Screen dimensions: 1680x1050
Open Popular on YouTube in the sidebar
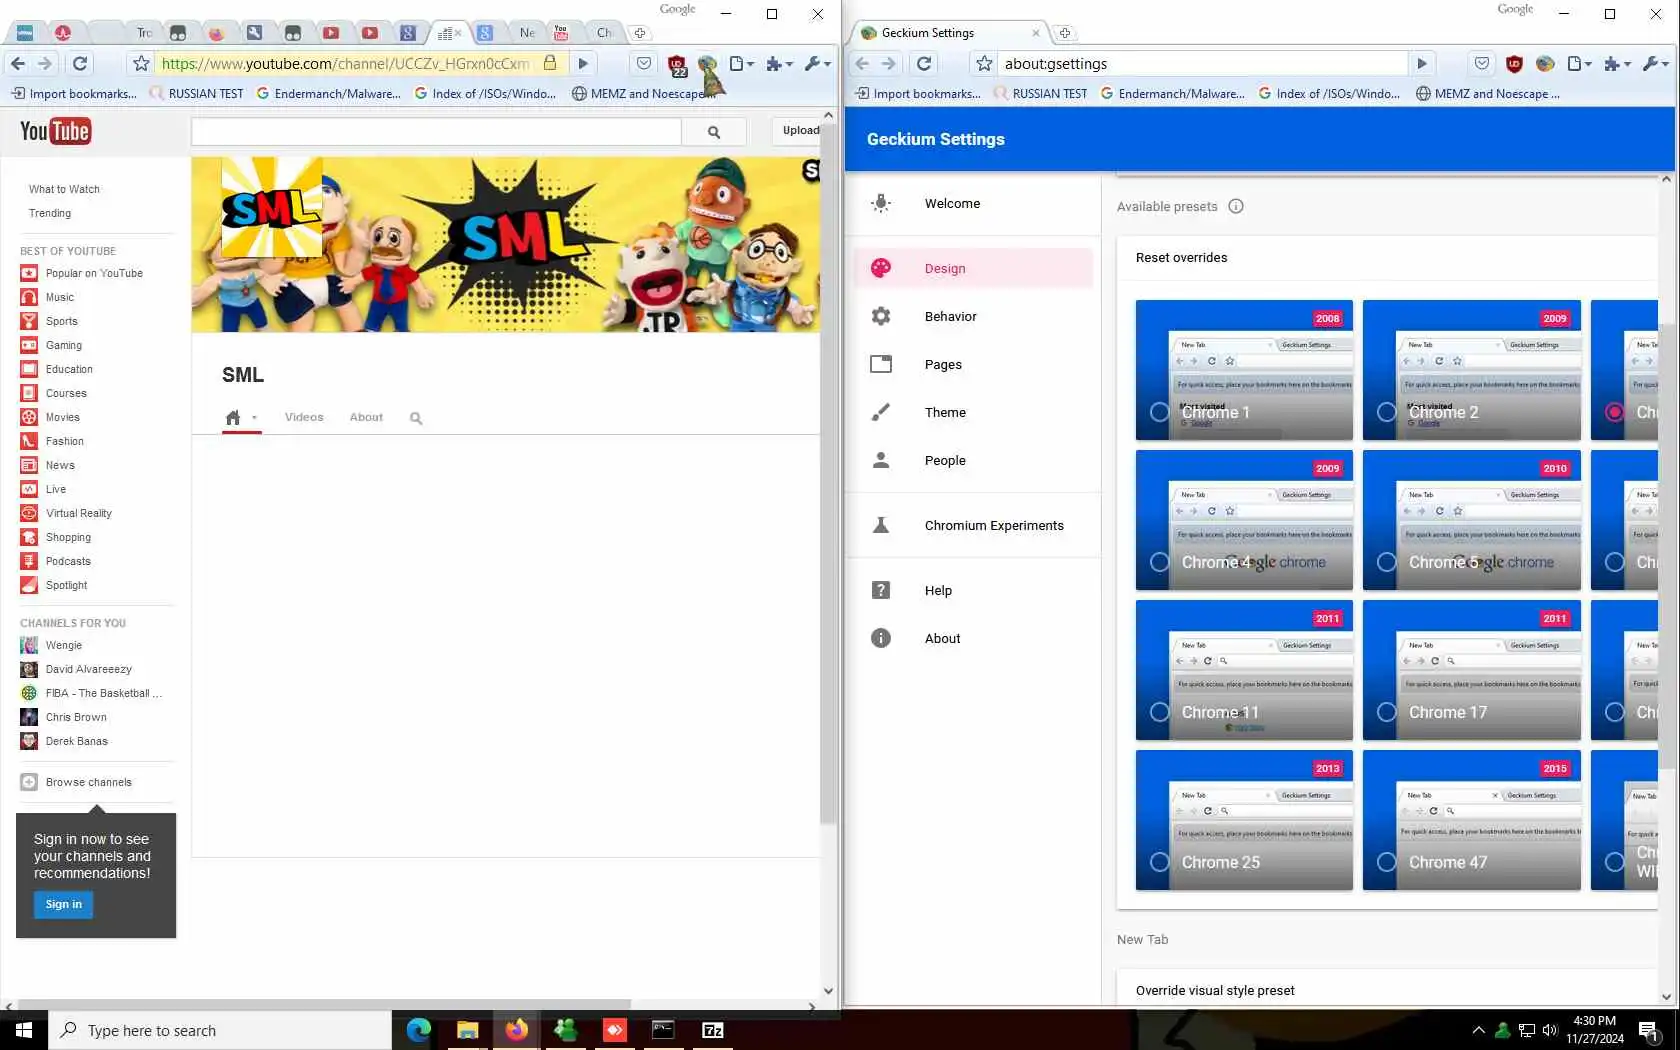point(94,273)
